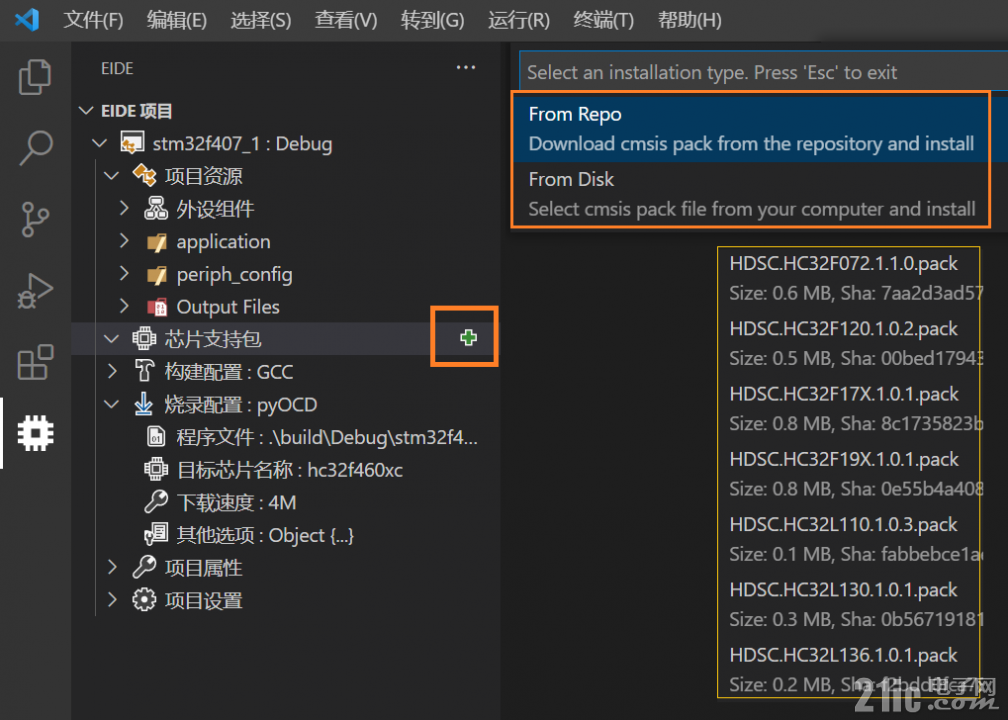Open the Explorer view in activity bar
1008x720 pixels.
(x=35, y=77)
